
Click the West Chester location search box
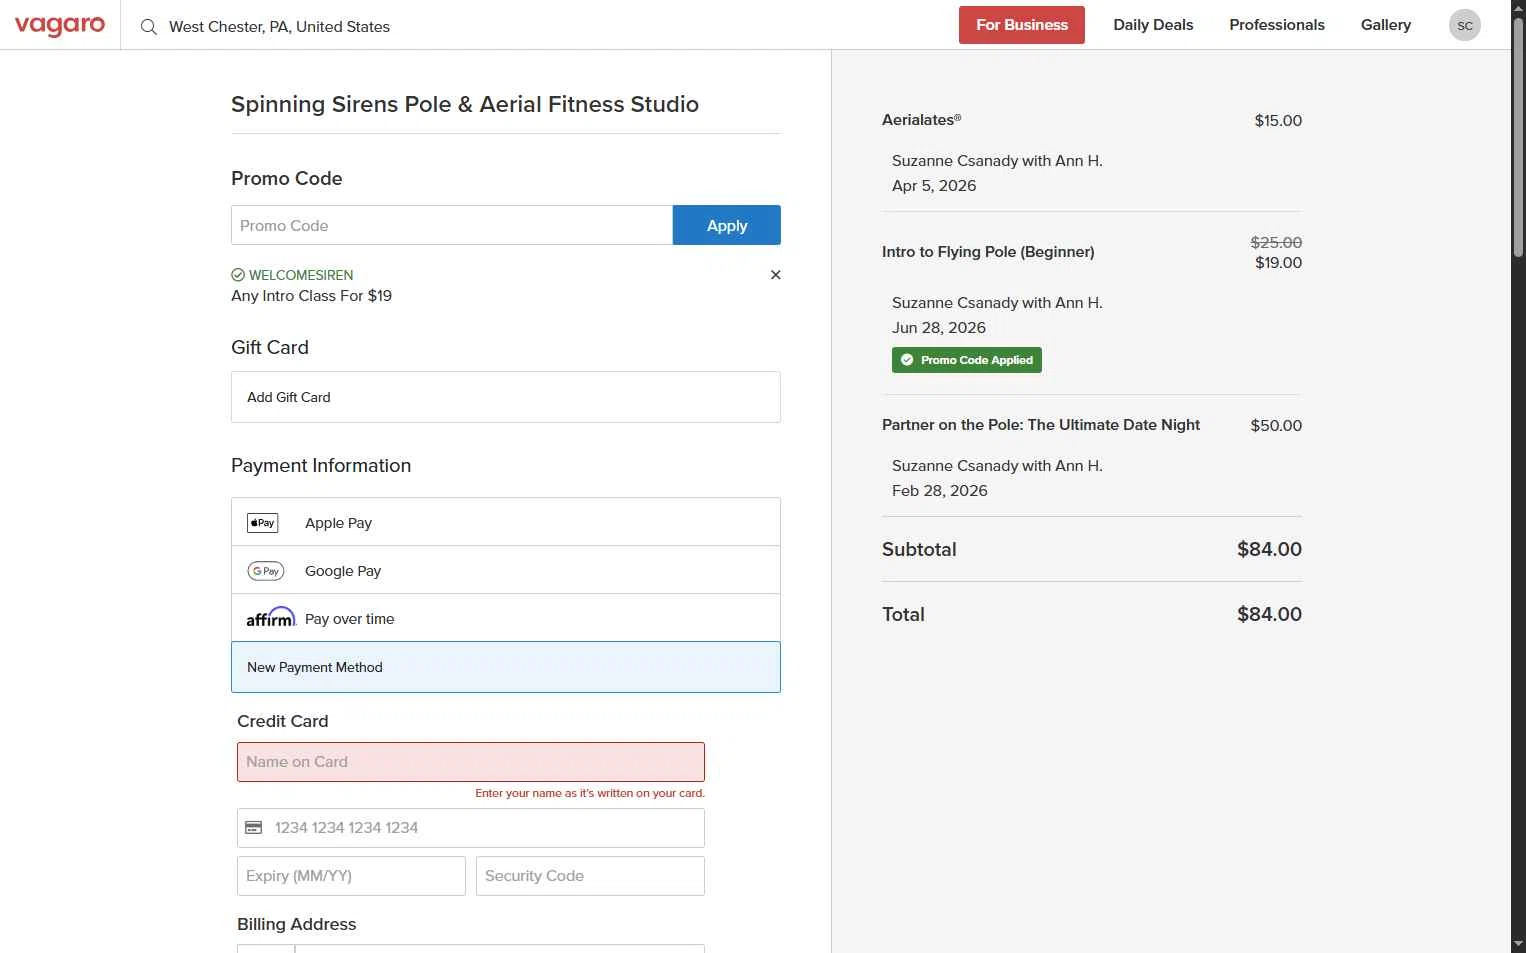279,27
